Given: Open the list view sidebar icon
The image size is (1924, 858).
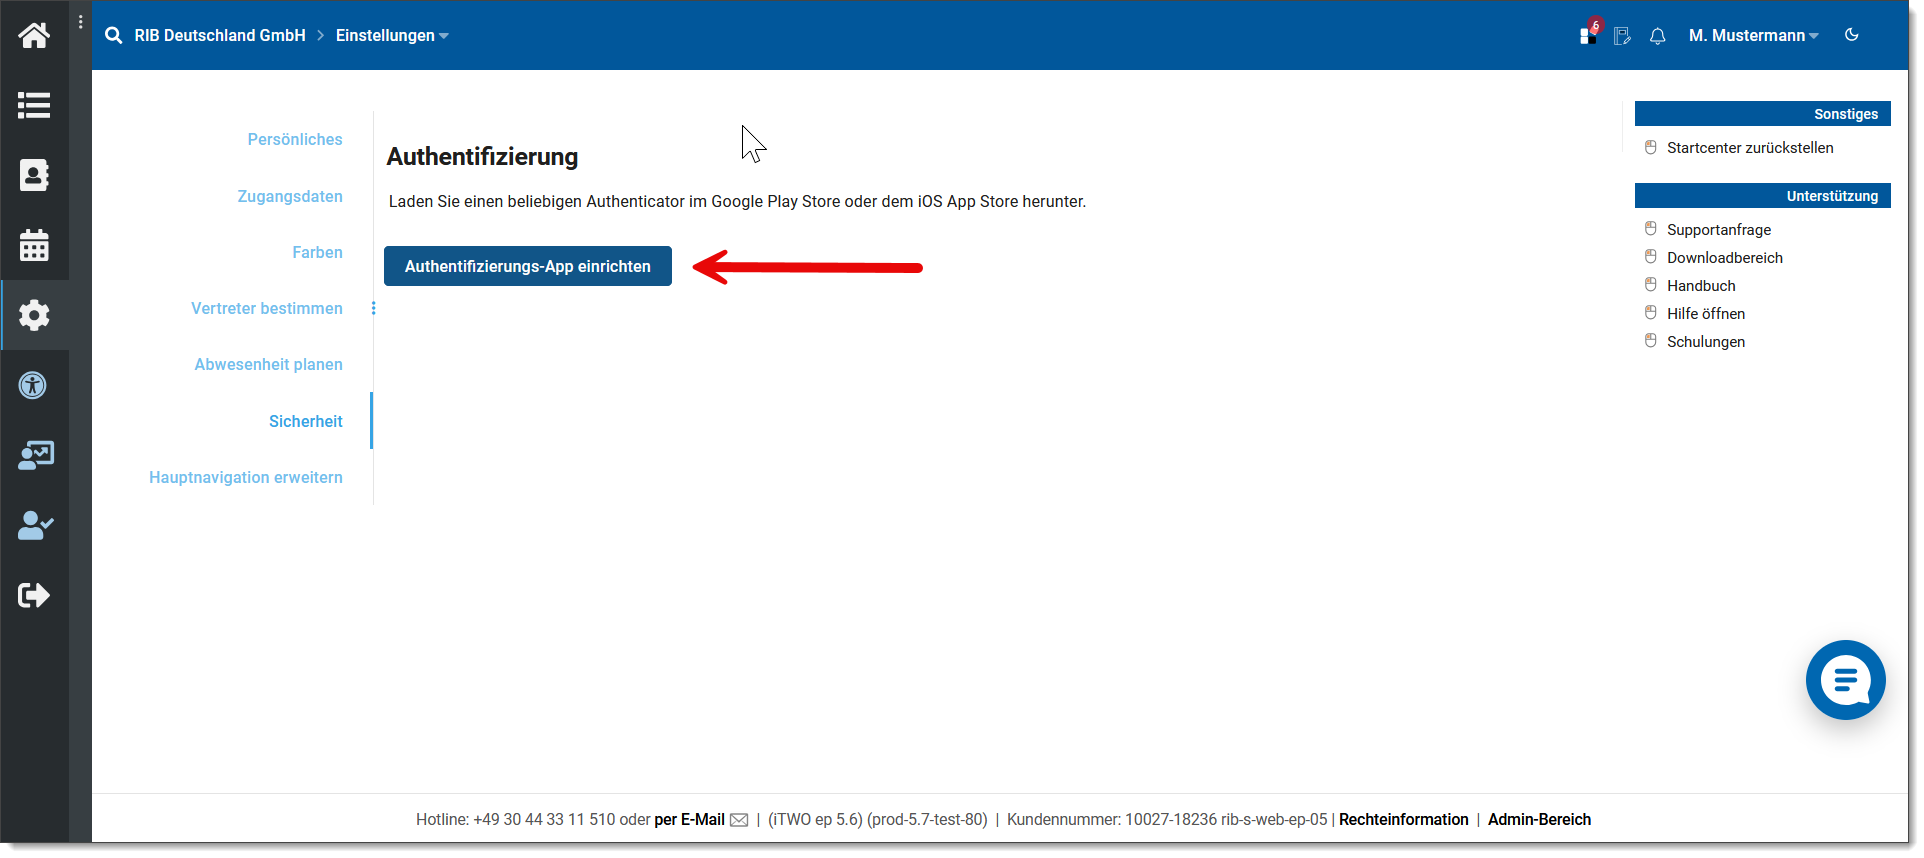Looking at the screenshot, I should click(34, 106).
